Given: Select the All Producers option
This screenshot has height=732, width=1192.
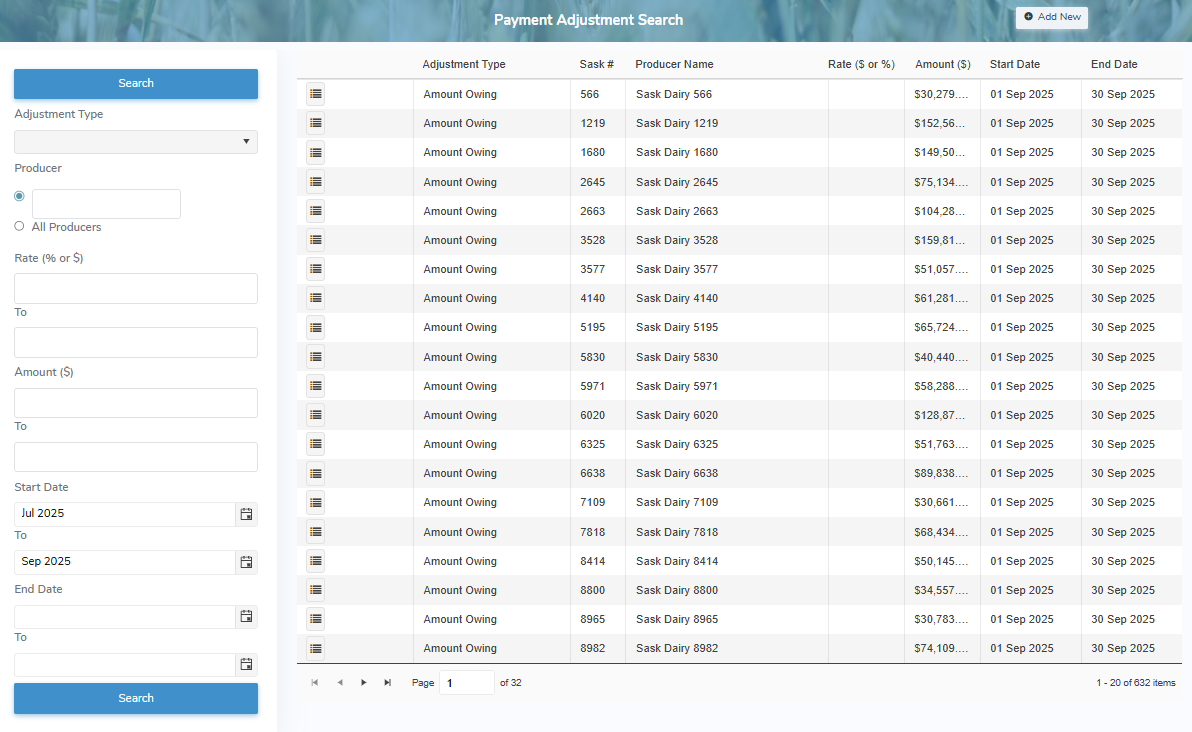Looking at the screenshot, I should [x=19, y=226].
